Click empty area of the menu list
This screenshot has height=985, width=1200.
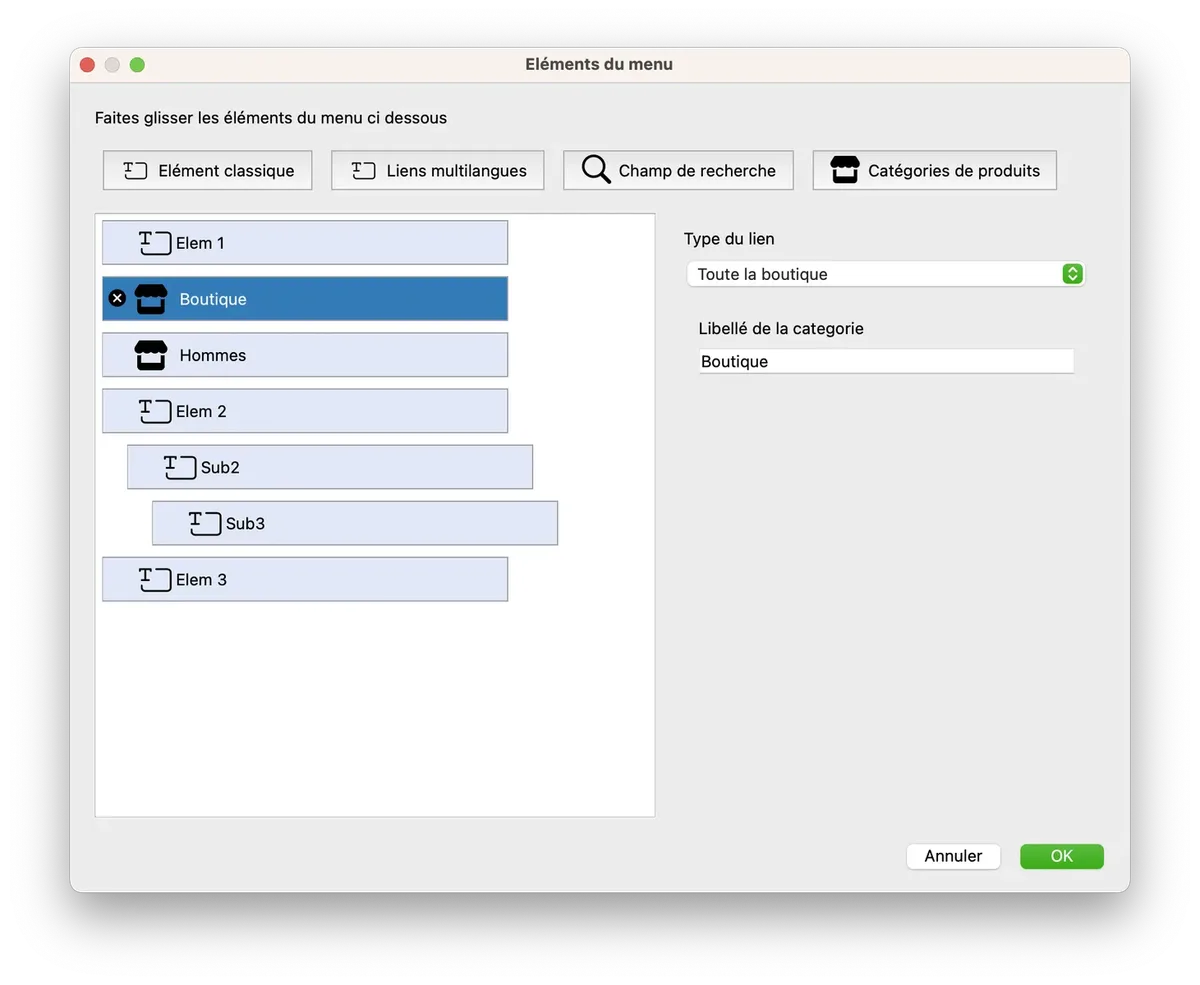(375, 710)
